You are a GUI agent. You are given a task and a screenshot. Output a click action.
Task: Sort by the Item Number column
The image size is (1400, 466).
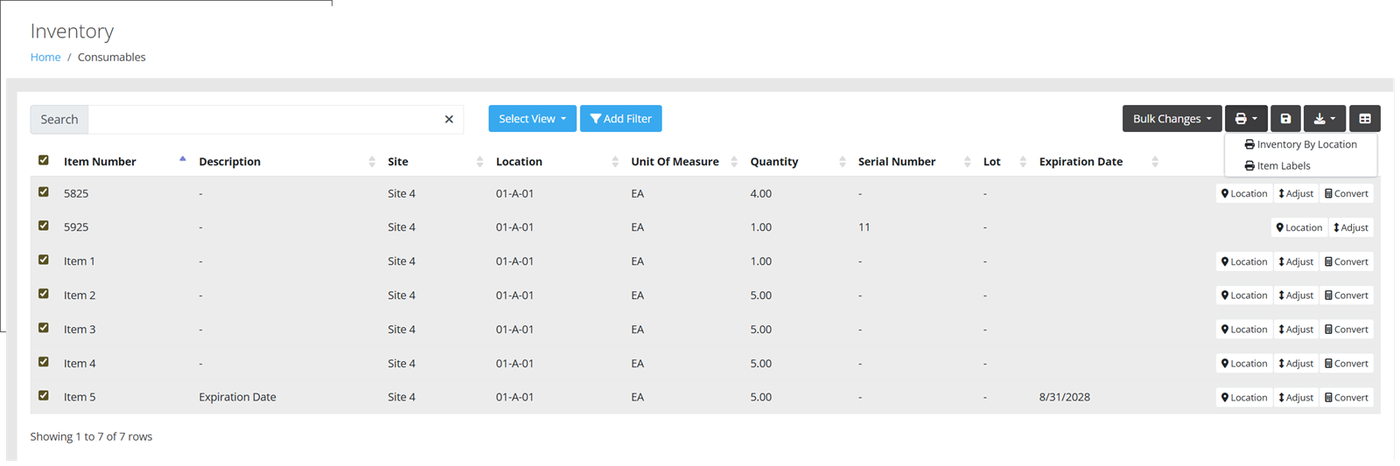100,162
